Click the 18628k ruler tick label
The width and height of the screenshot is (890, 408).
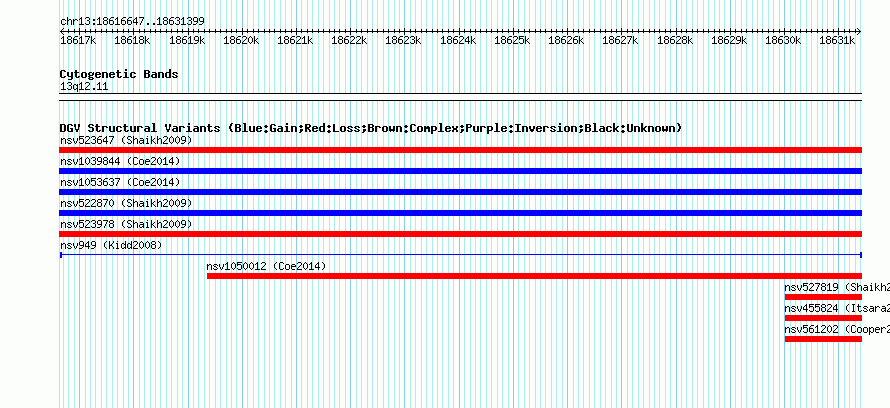point(675,40)
